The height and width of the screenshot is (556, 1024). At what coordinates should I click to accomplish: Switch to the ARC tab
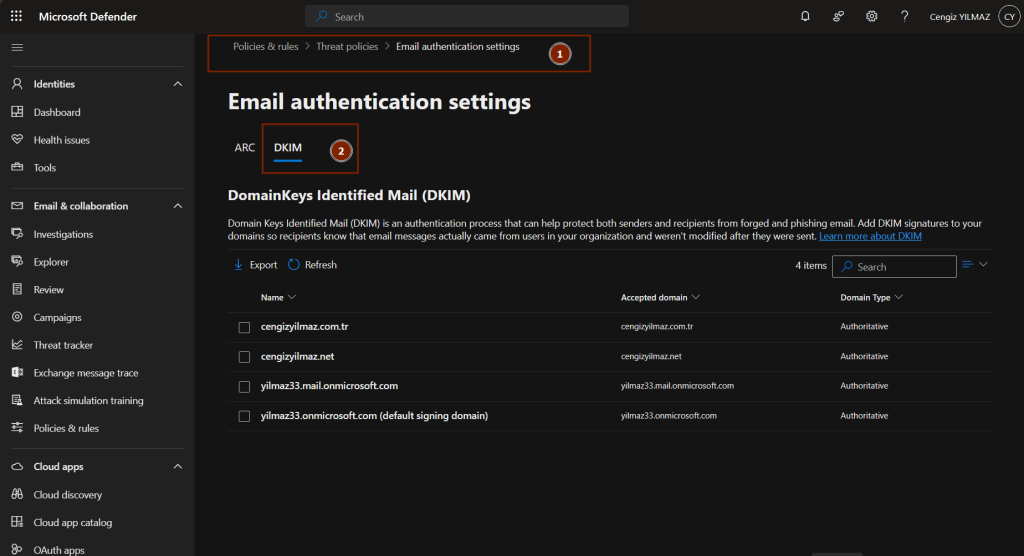click(x=245, y=147)
